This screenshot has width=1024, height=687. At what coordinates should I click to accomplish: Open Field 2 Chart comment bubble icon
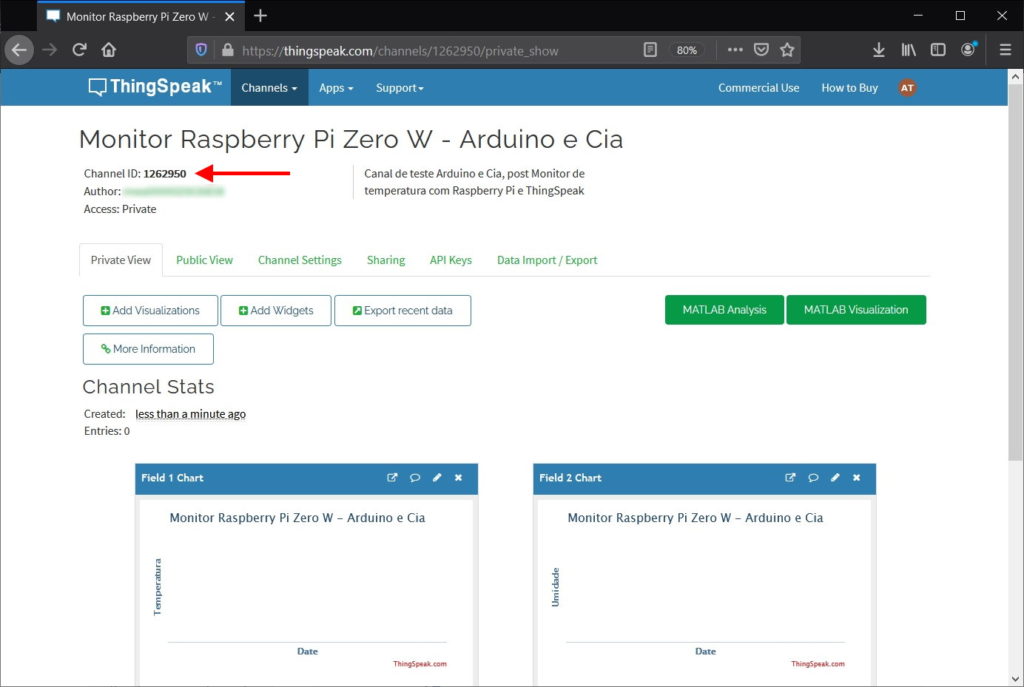[813, 477]
